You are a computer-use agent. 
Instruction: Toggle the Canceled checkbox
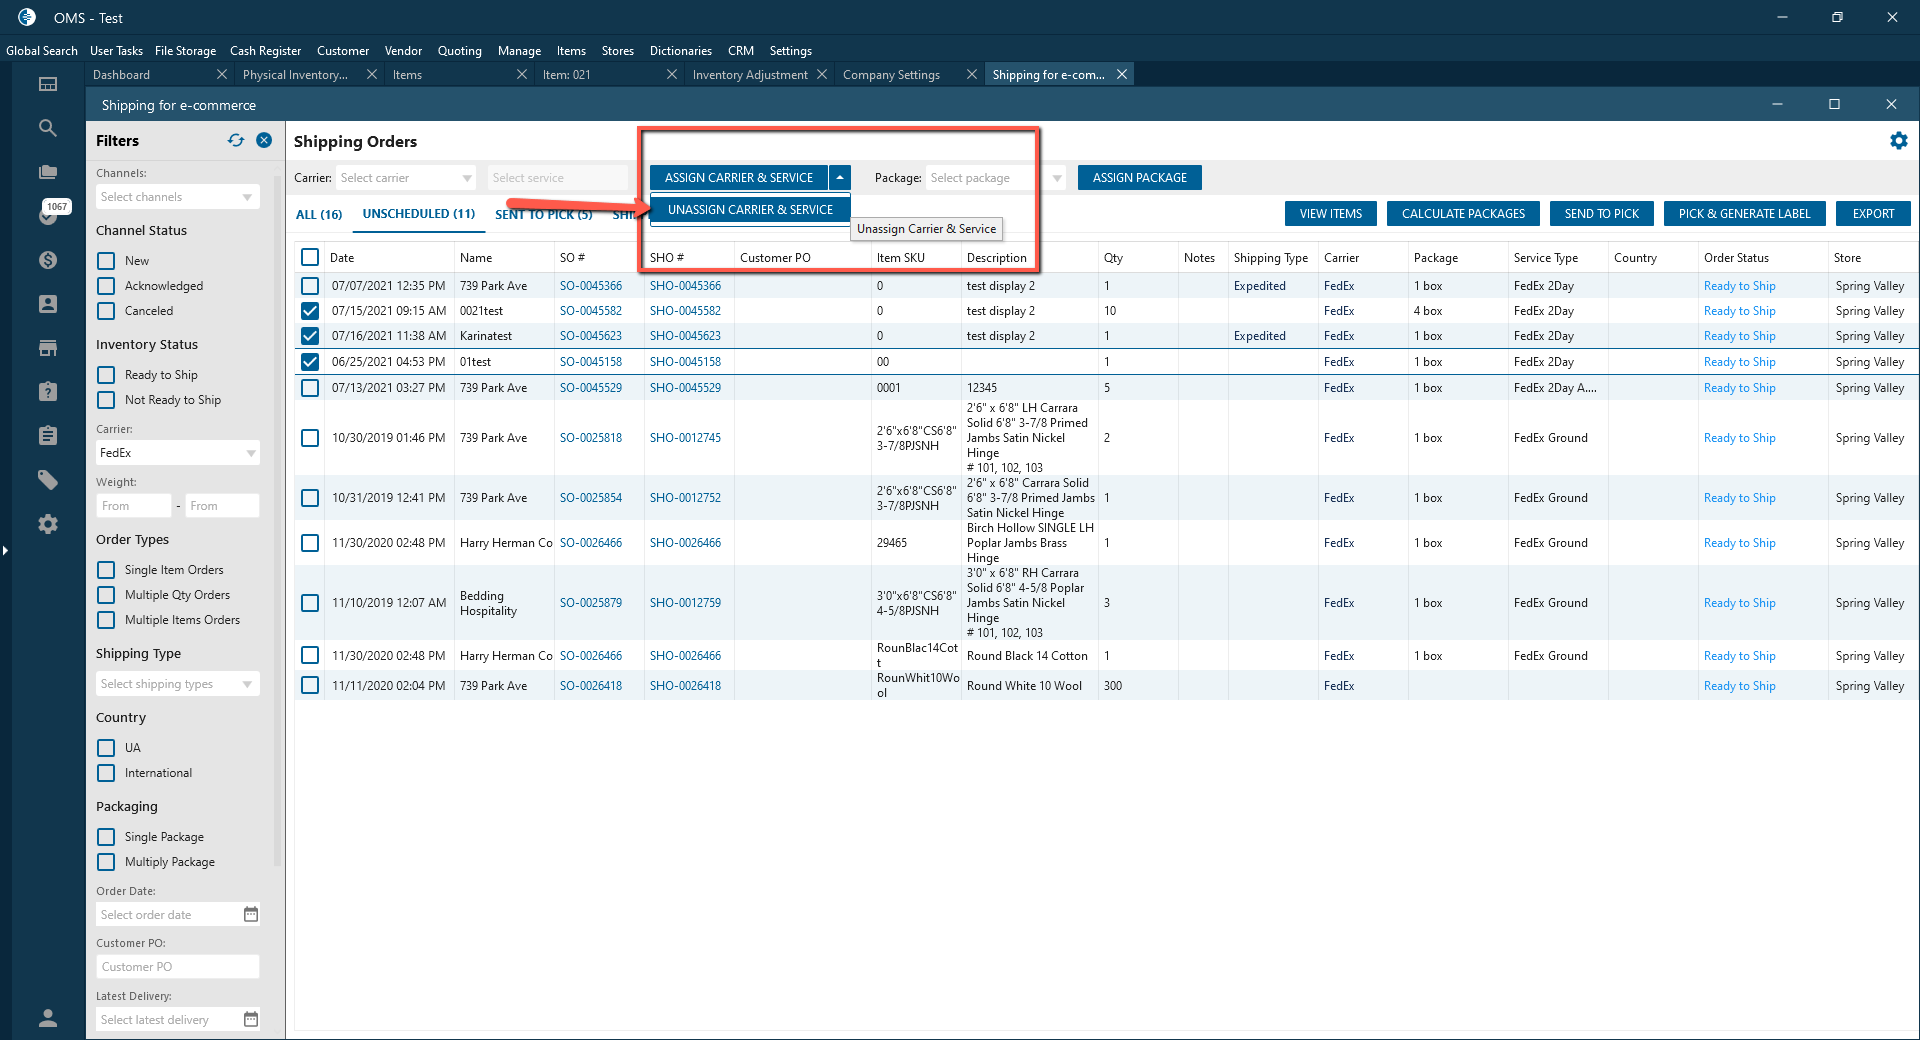[x=106, y=311]
